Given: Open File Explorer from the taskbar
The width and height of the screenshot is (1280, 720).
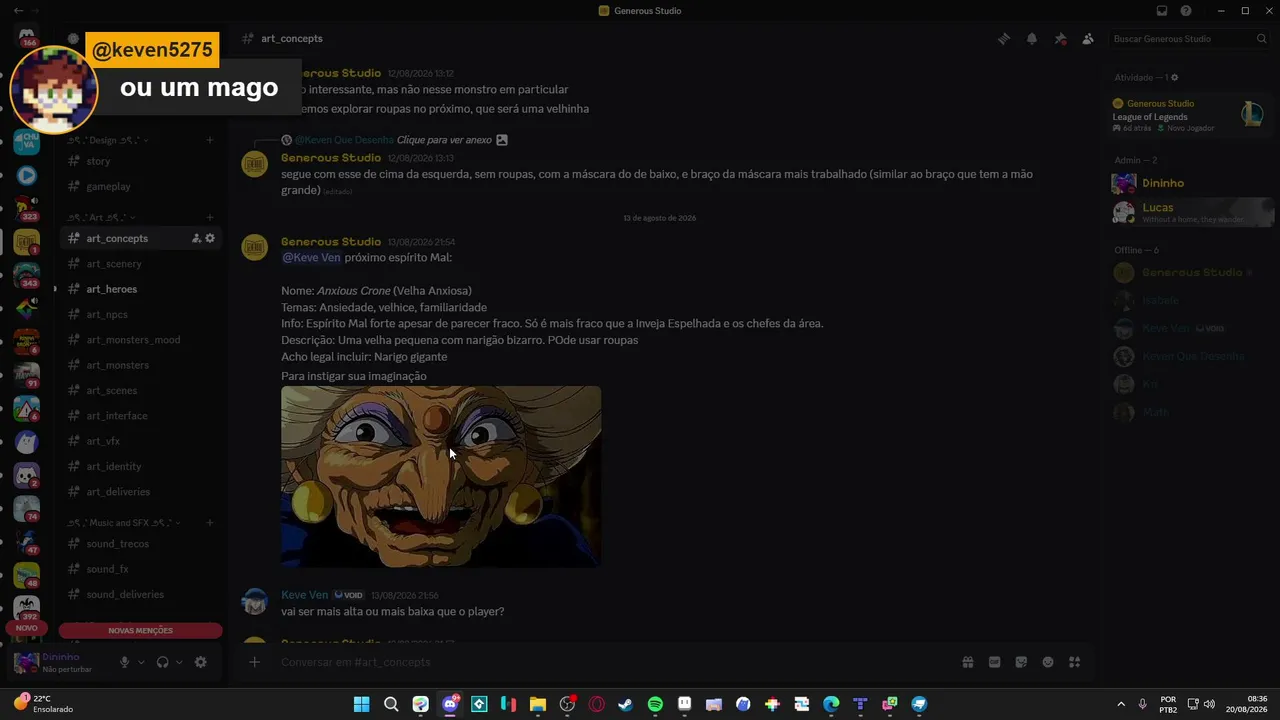Looking at the screenshot, I should click(537, 704).
